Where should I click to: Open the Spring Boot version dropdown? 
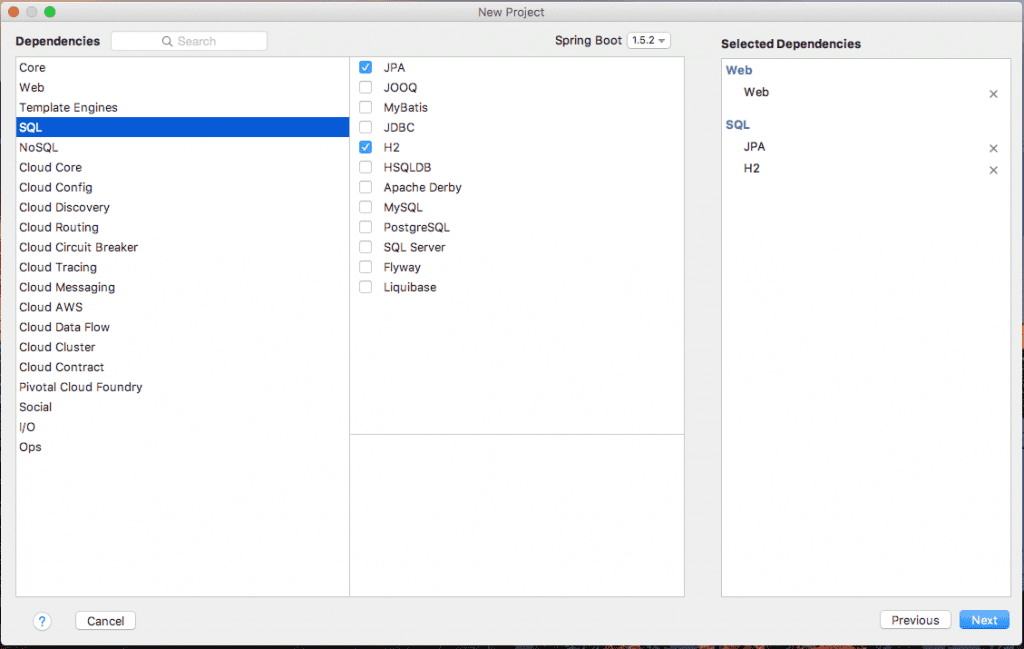(x=648, y=41)
